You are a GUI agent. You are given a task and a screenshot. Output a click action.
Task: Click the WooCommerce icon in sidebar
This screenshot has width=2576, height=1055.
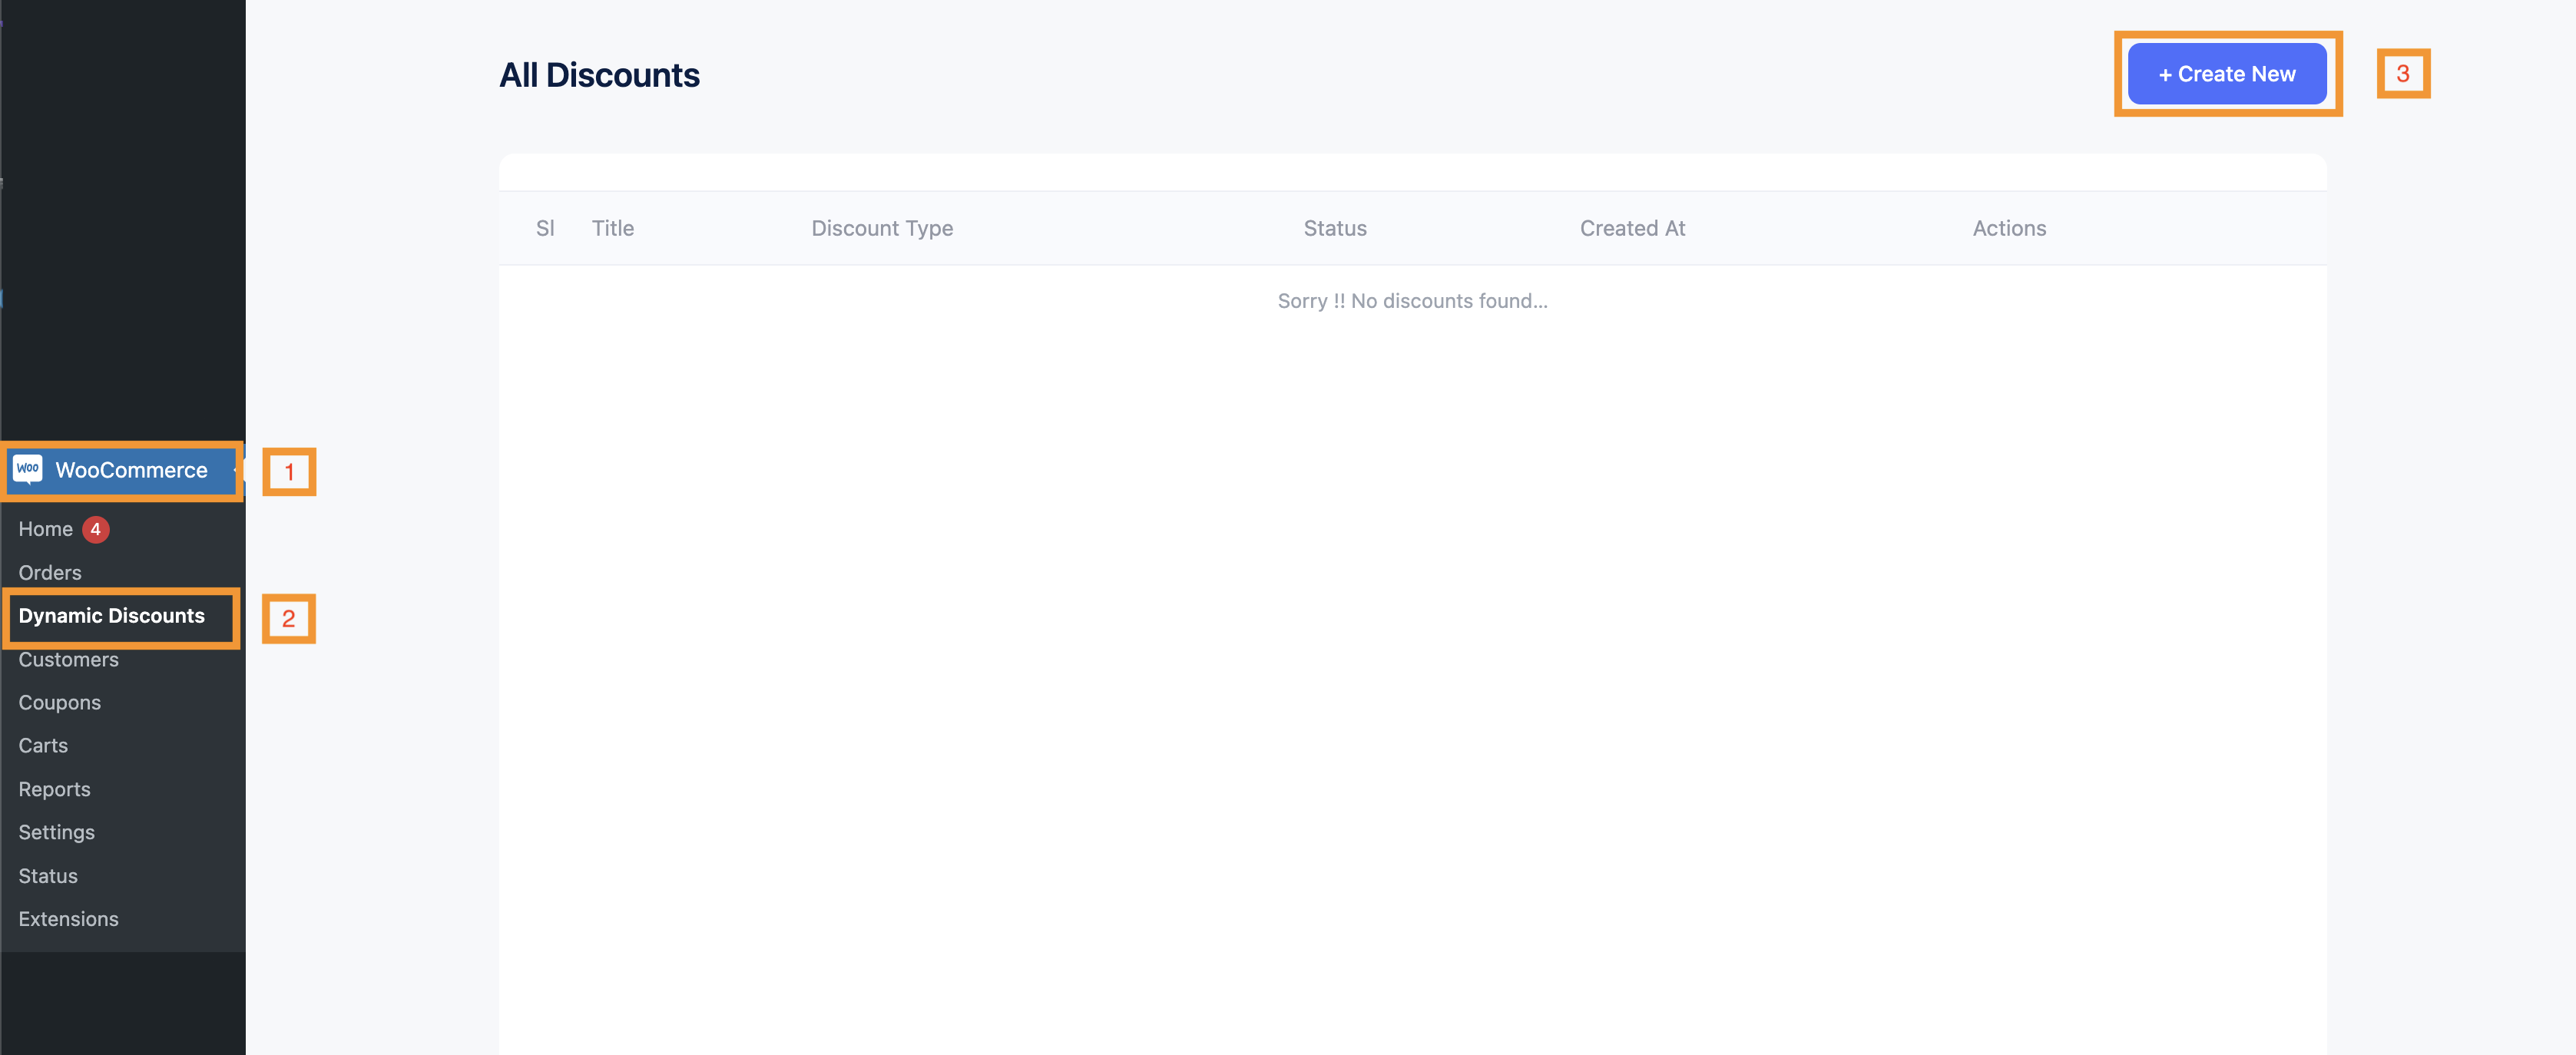point(30,471)
